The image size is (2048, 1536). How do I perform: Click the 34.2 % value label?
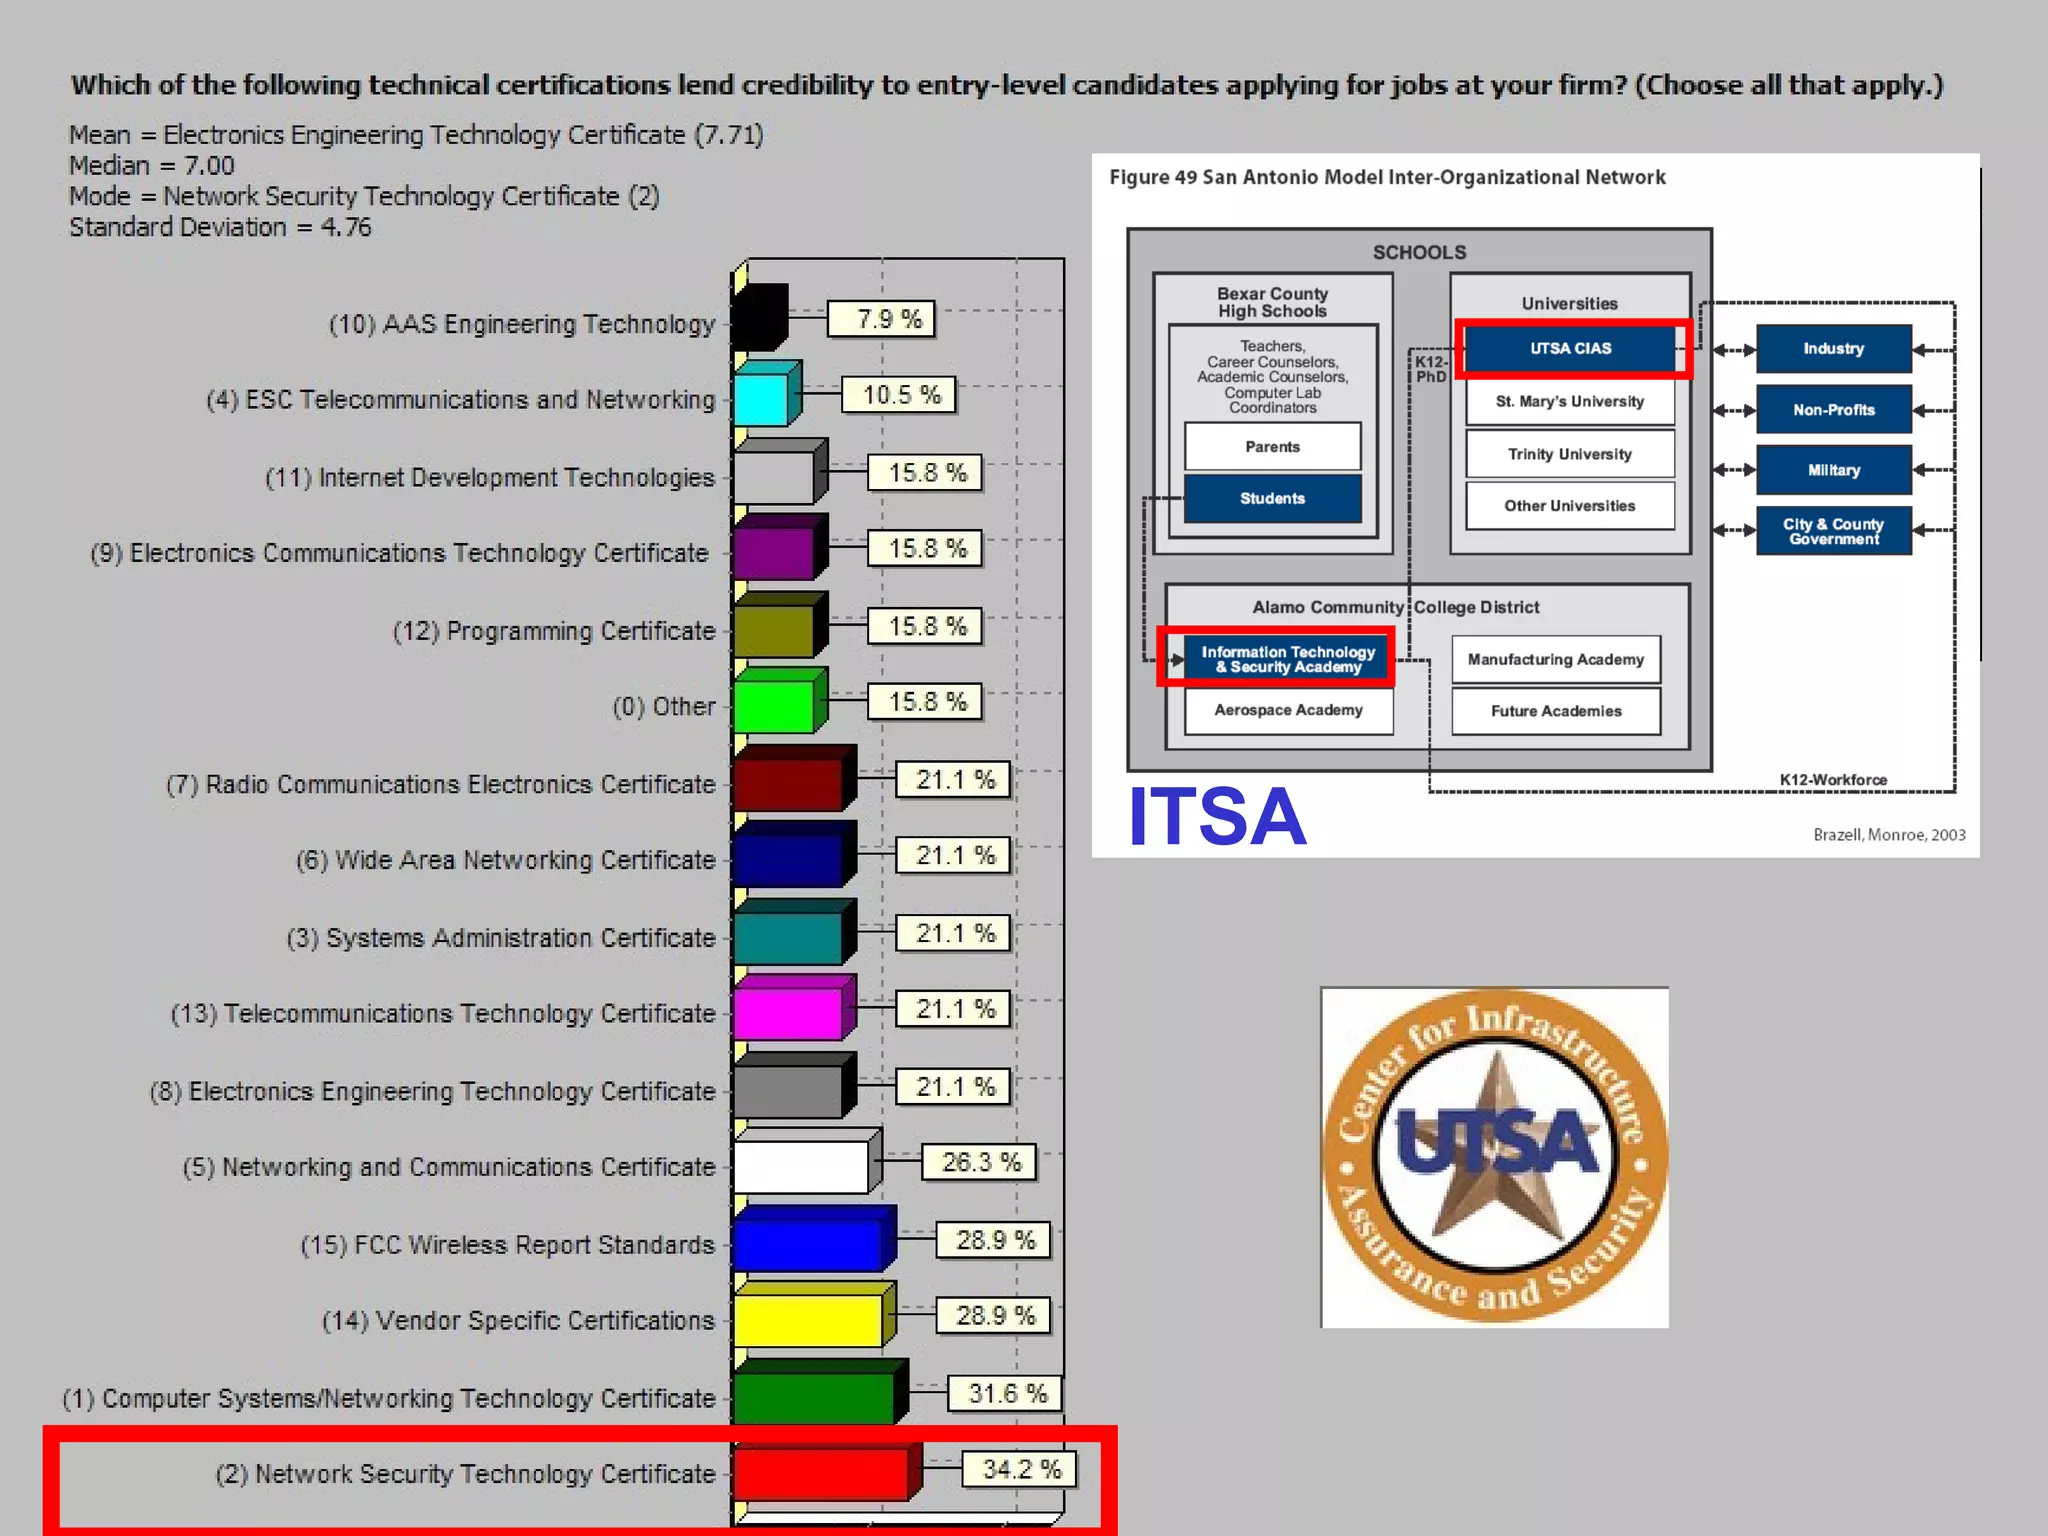point(1020,1469)
